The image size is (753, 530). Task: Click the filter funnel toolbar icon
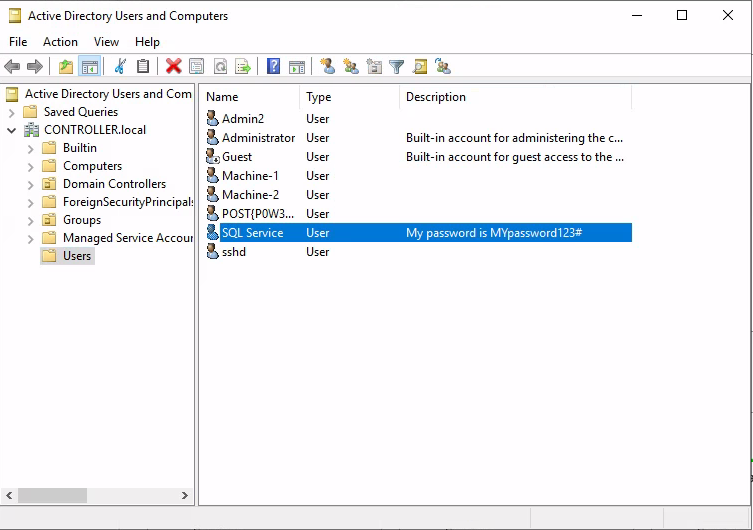point(397,67)
